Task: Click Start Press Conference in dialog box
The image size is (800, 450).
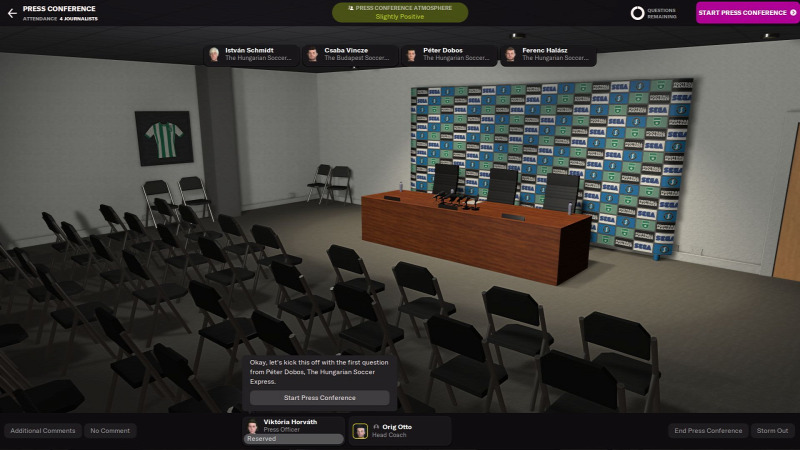Action: coord(319,397)
